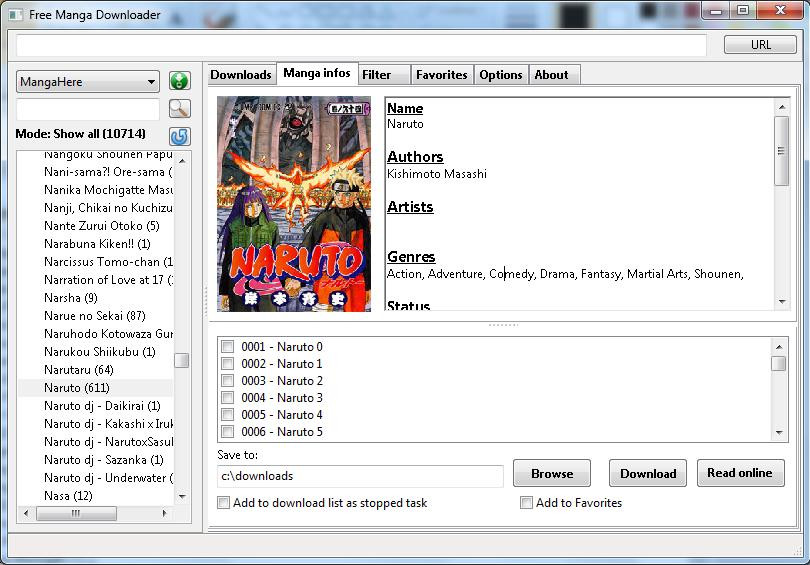This screenshot has height=565, width=810.
Task: Click manga list horizontal scroll right arrow
Action: click(x=164, y=513)
